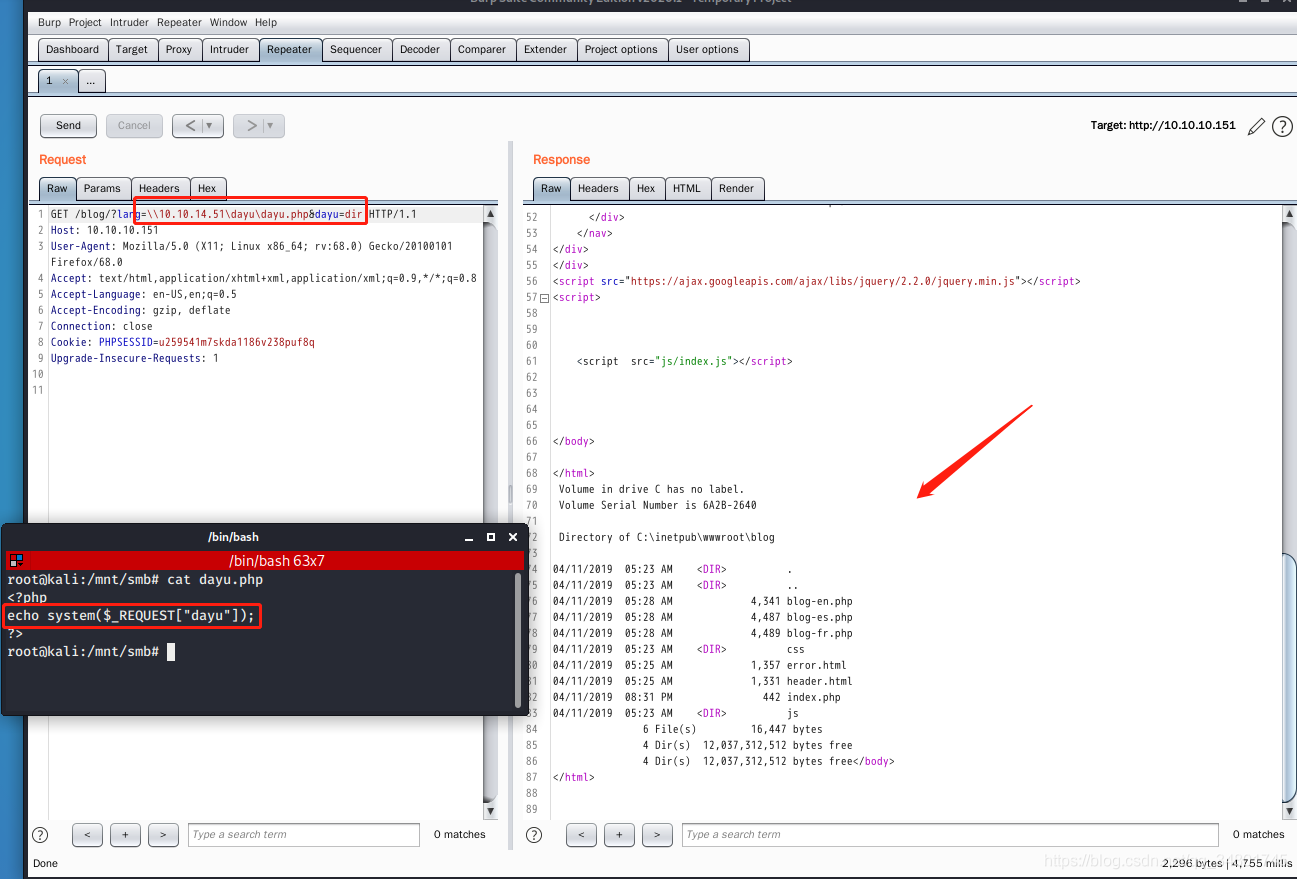This screenshot has width=1297, height=879.
Task: Select the Response Render tab
Action: [736, 188]
